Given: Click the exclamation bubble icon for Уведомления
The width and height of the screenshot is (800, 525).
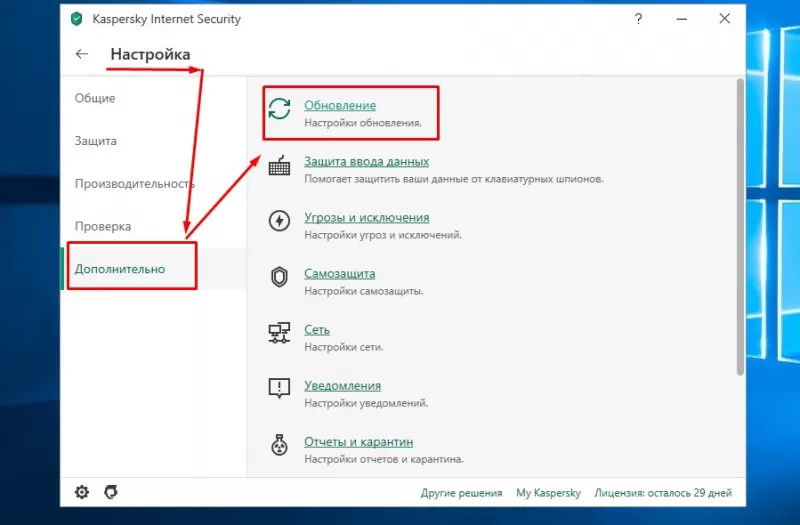Looking at the screenshot, I should pyautogui.click(x=279, y=388).
